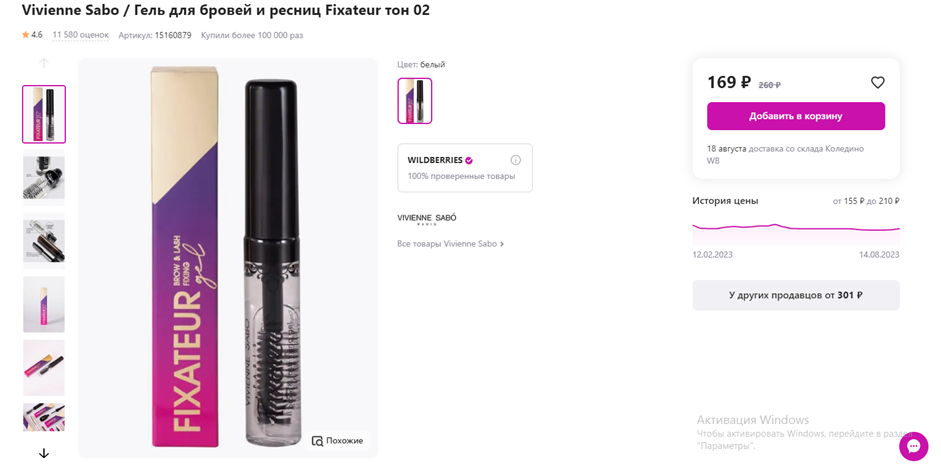Click the Wildberries info icon
Screen dimensions: 941x472
[516, 160]
